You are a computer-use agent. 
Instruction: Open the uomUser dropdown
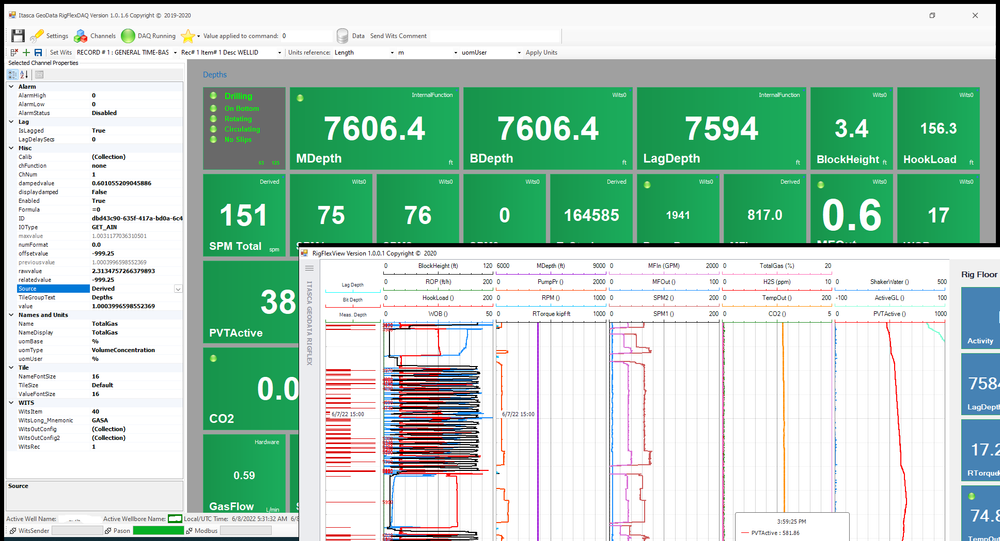click(x=518, y=53)
